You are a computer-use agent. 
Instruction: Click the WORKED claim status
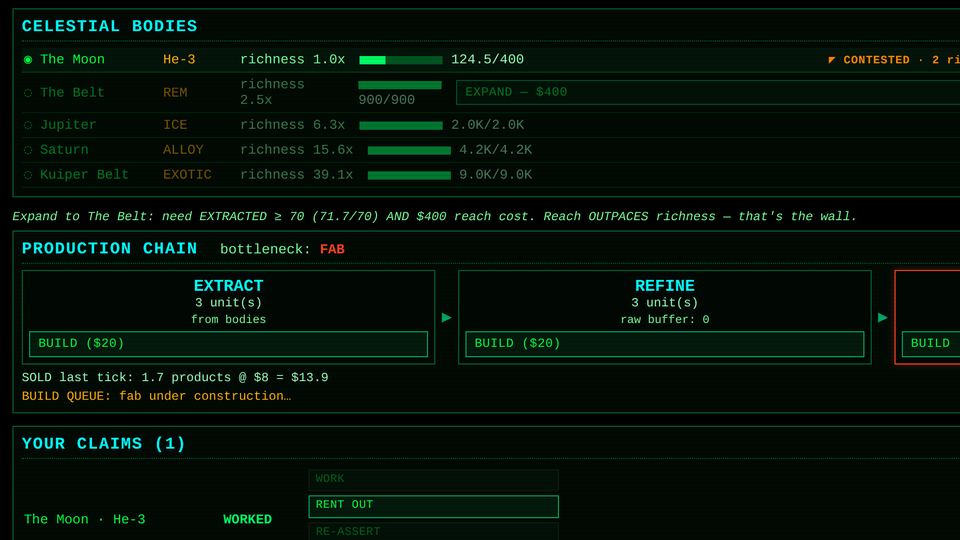pos(247,519)
